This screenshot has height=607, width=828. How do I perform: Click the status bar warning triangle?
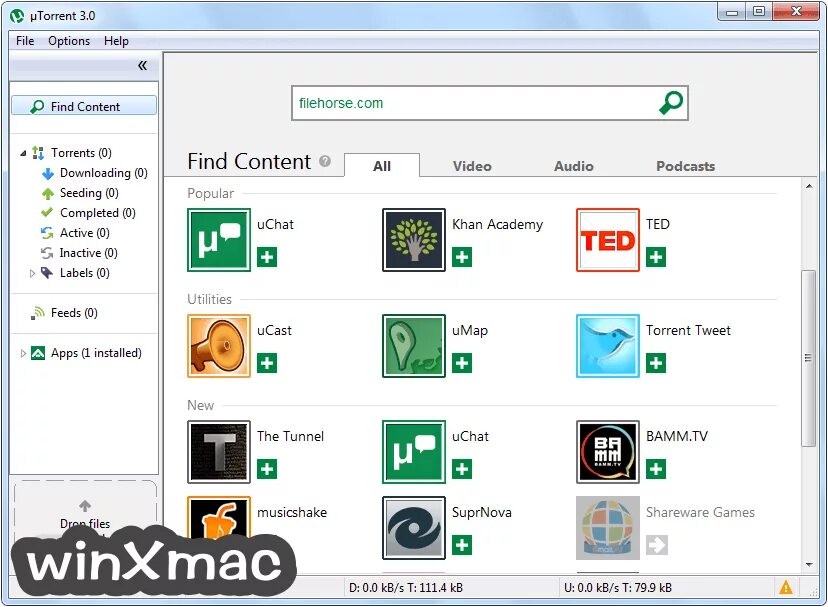pos(786,587)
